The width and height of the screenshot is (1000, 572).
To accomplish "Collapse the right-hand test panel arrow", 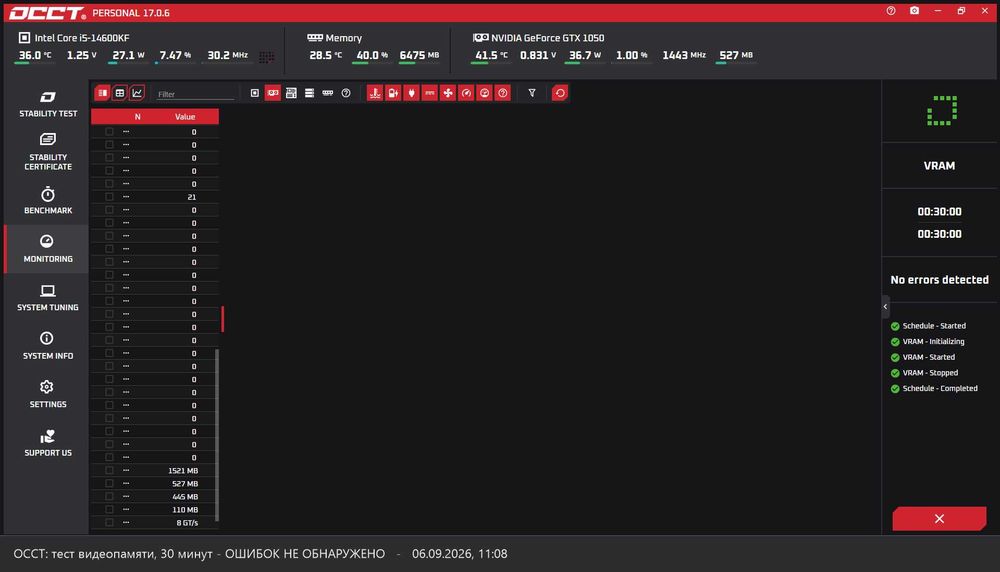I will click(885, 307).
